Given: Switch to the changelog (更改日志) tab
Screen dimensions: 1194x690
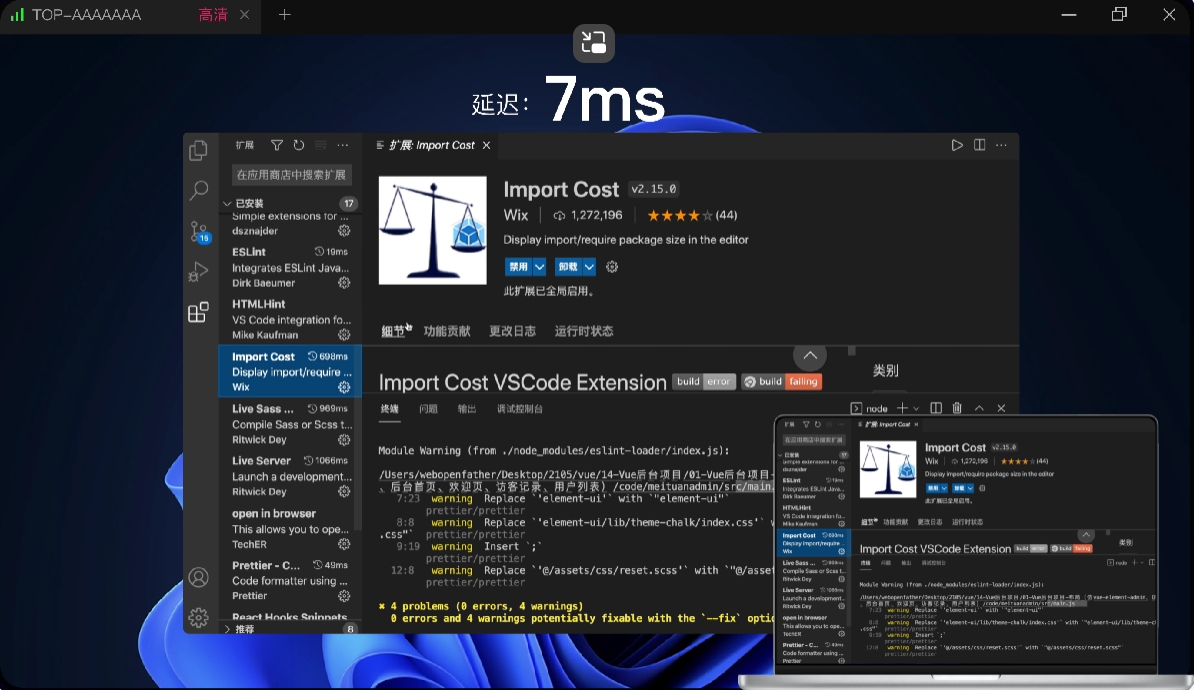Looking at the screenshot, I should 512,331.
